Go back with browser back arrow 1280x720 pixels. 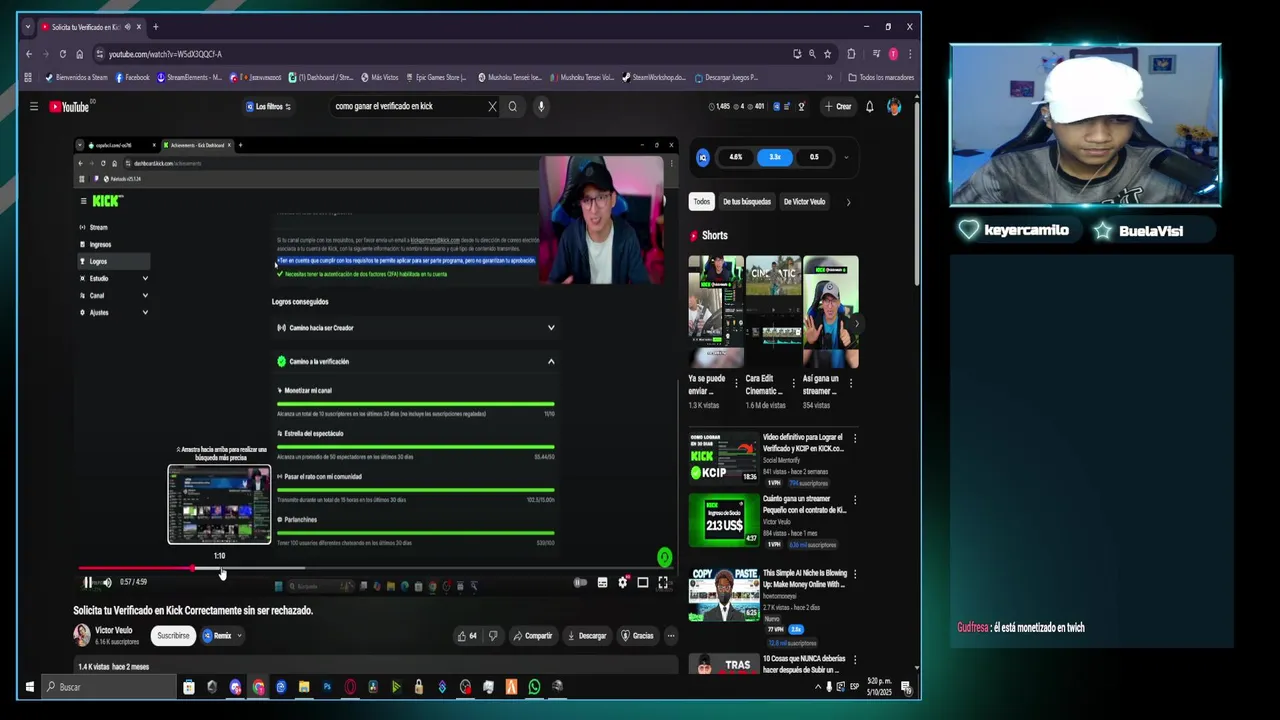[29, 54]
